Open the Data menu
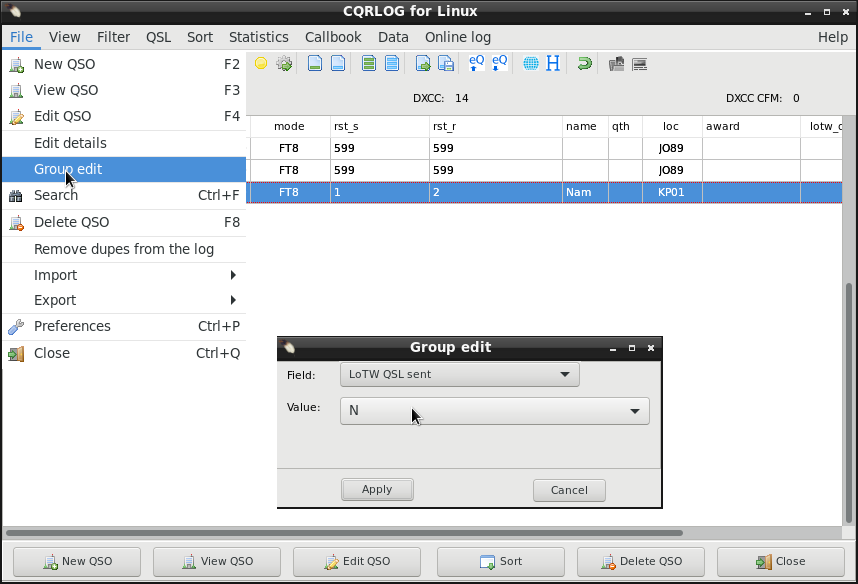 tap(393, 37)
